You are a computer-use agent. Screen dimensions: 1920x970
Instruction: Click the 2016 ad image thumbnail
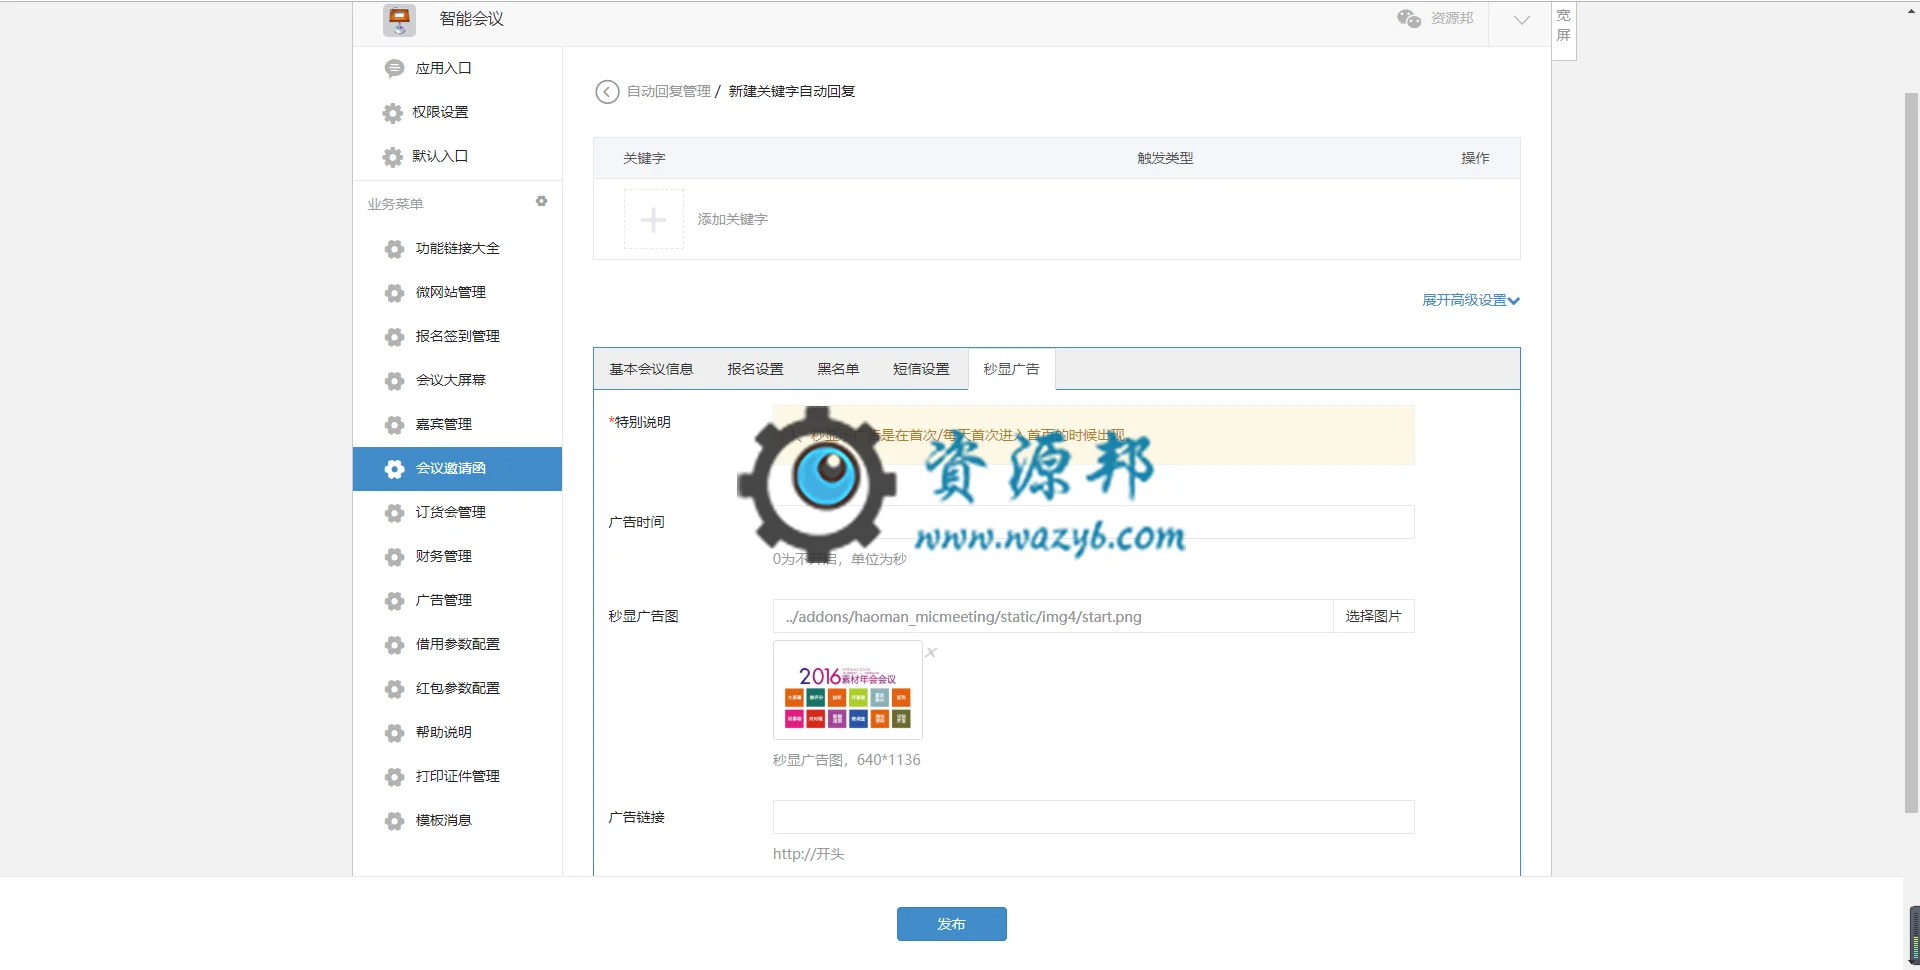[848, 690]
